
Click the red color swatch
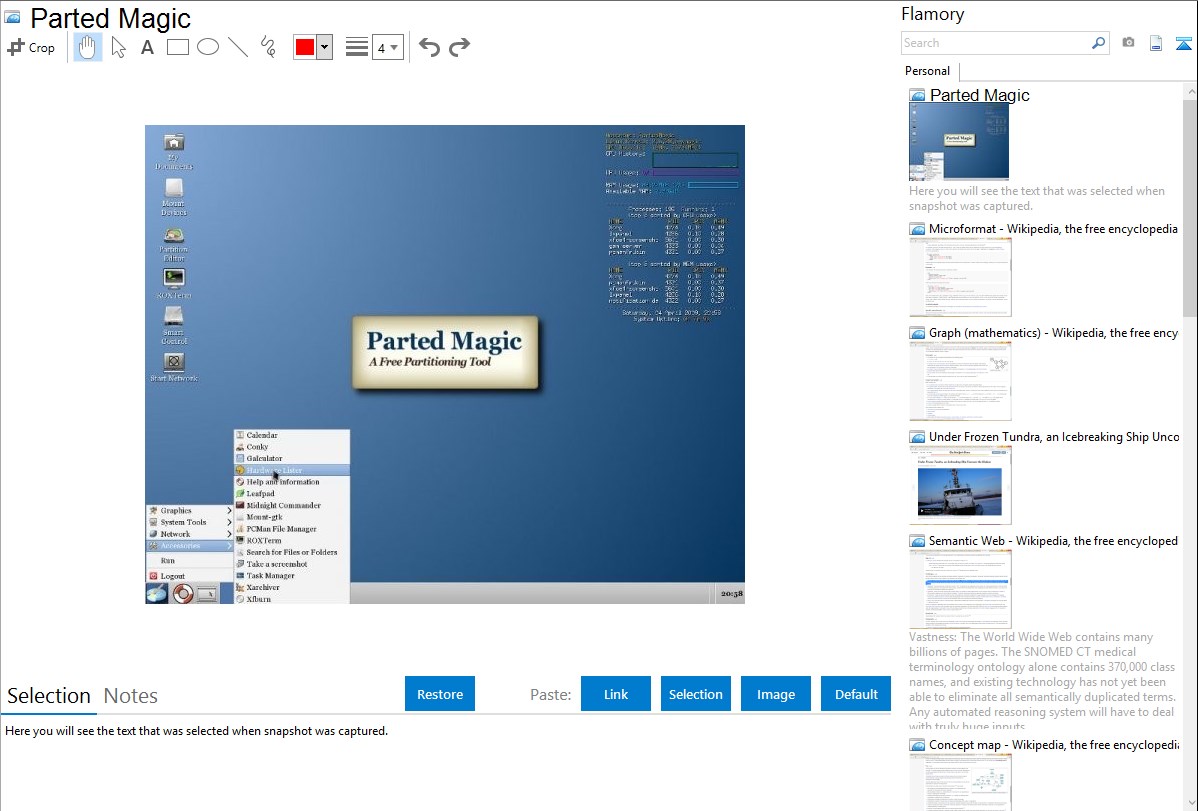click(x=305, y=48)
